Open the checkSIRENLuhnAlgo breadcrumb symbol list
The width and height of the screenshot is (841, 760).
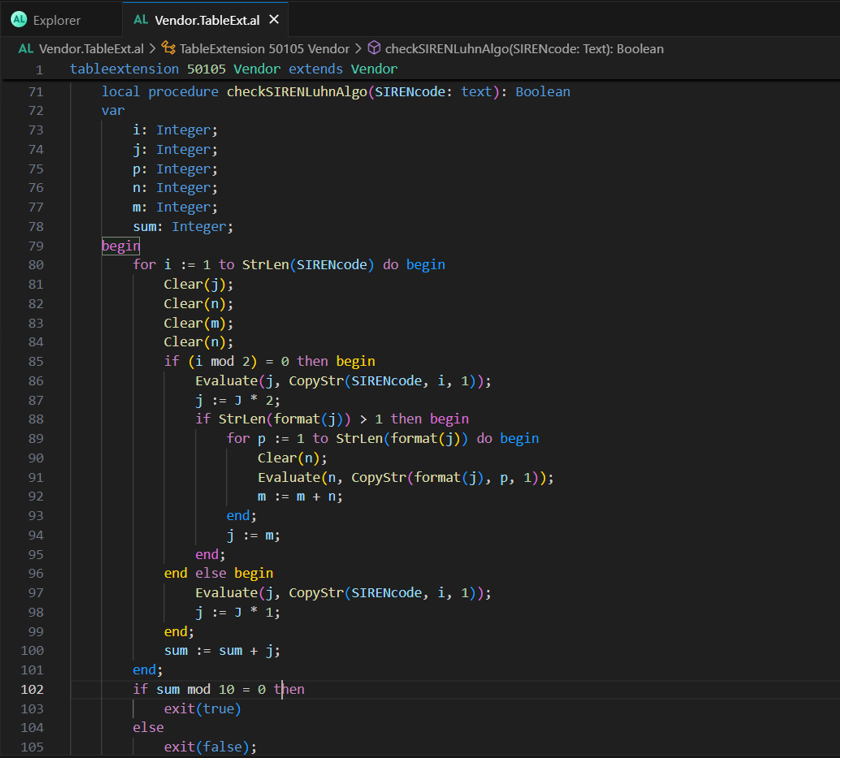pyautogui.click(x=524, y=48)
